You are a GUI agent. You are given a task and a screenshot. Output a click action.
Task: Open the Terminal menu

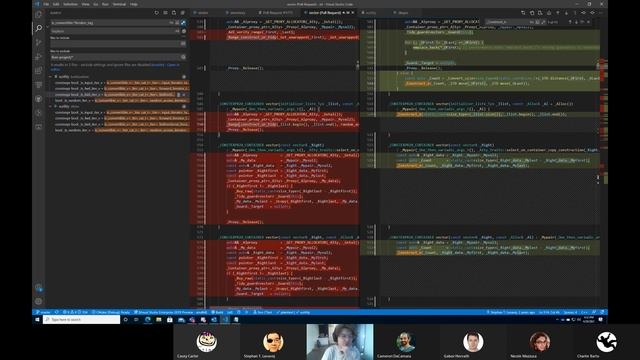[119, 4]
